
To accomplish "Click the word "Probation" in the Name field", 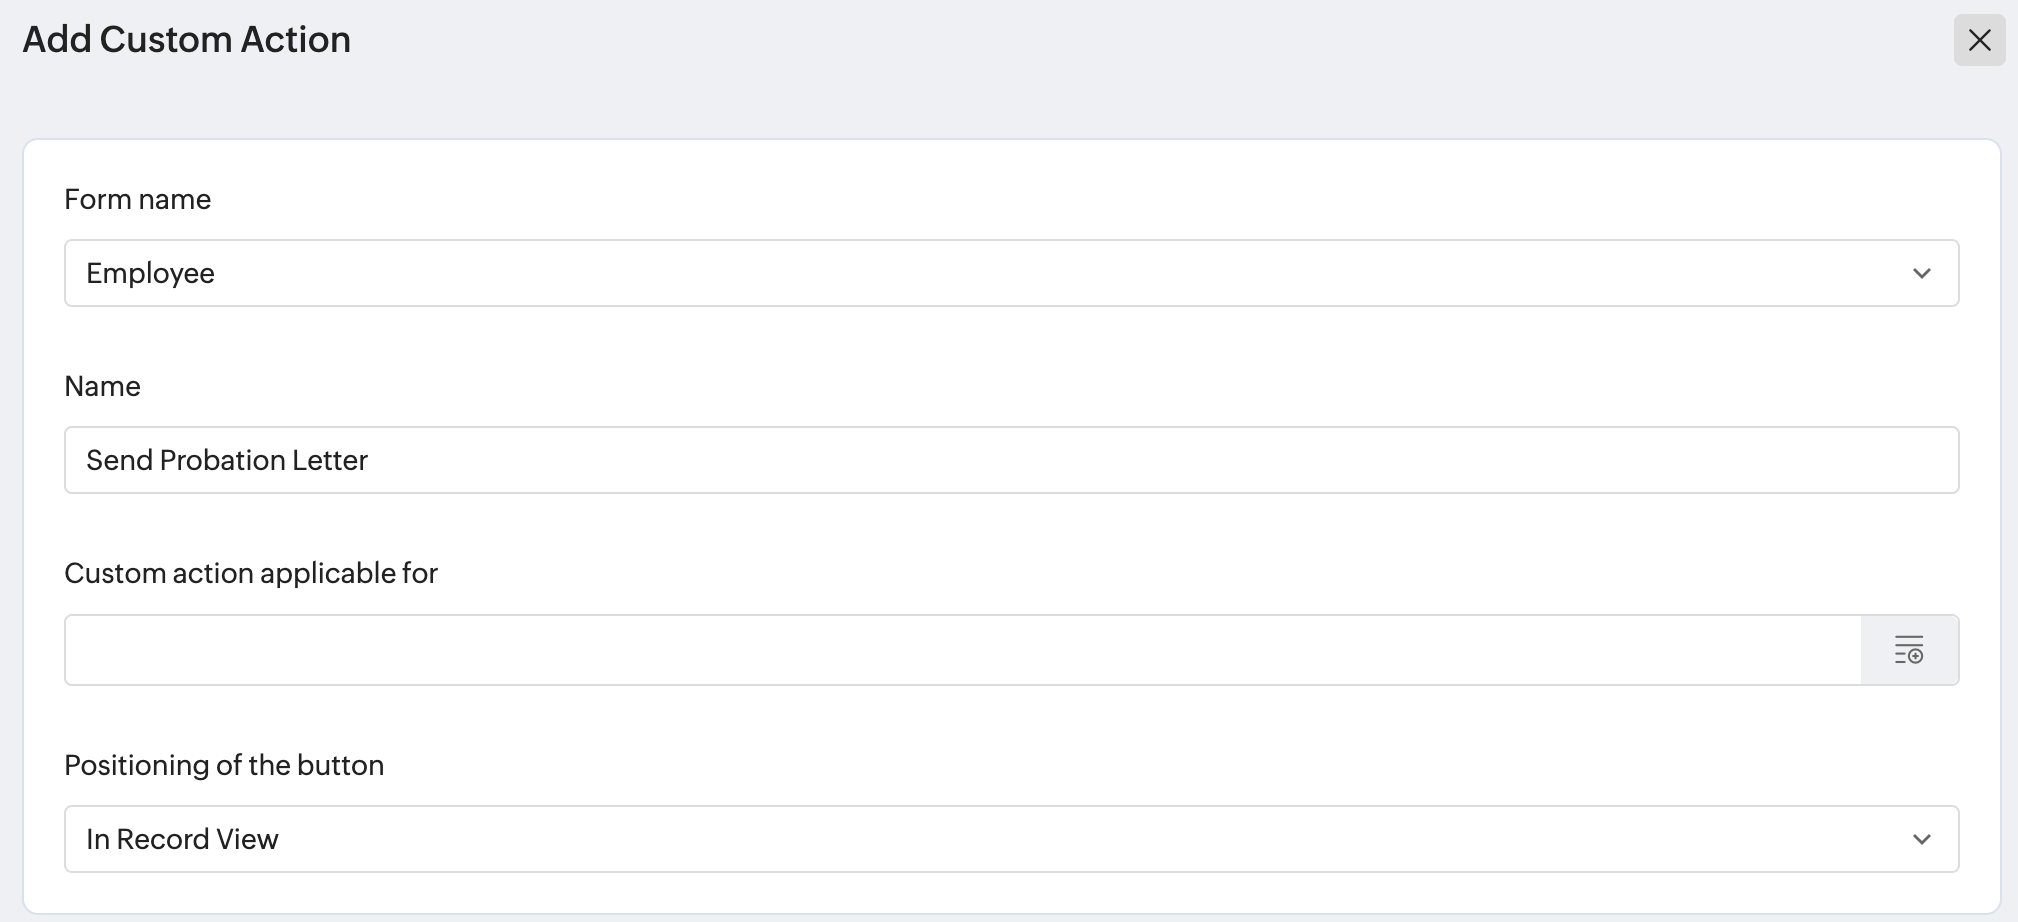I will [x=222, y=460].
